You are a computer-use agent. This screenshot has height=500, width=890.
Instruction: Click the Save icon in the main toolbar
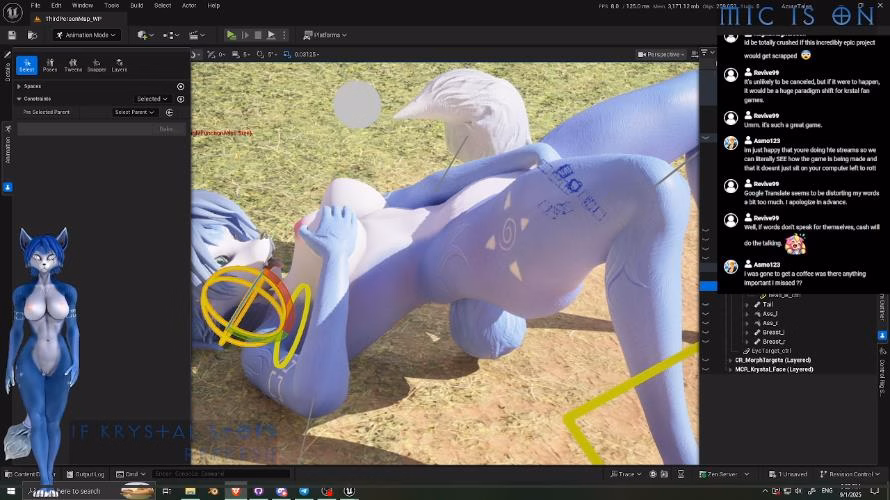pos(11,35)
